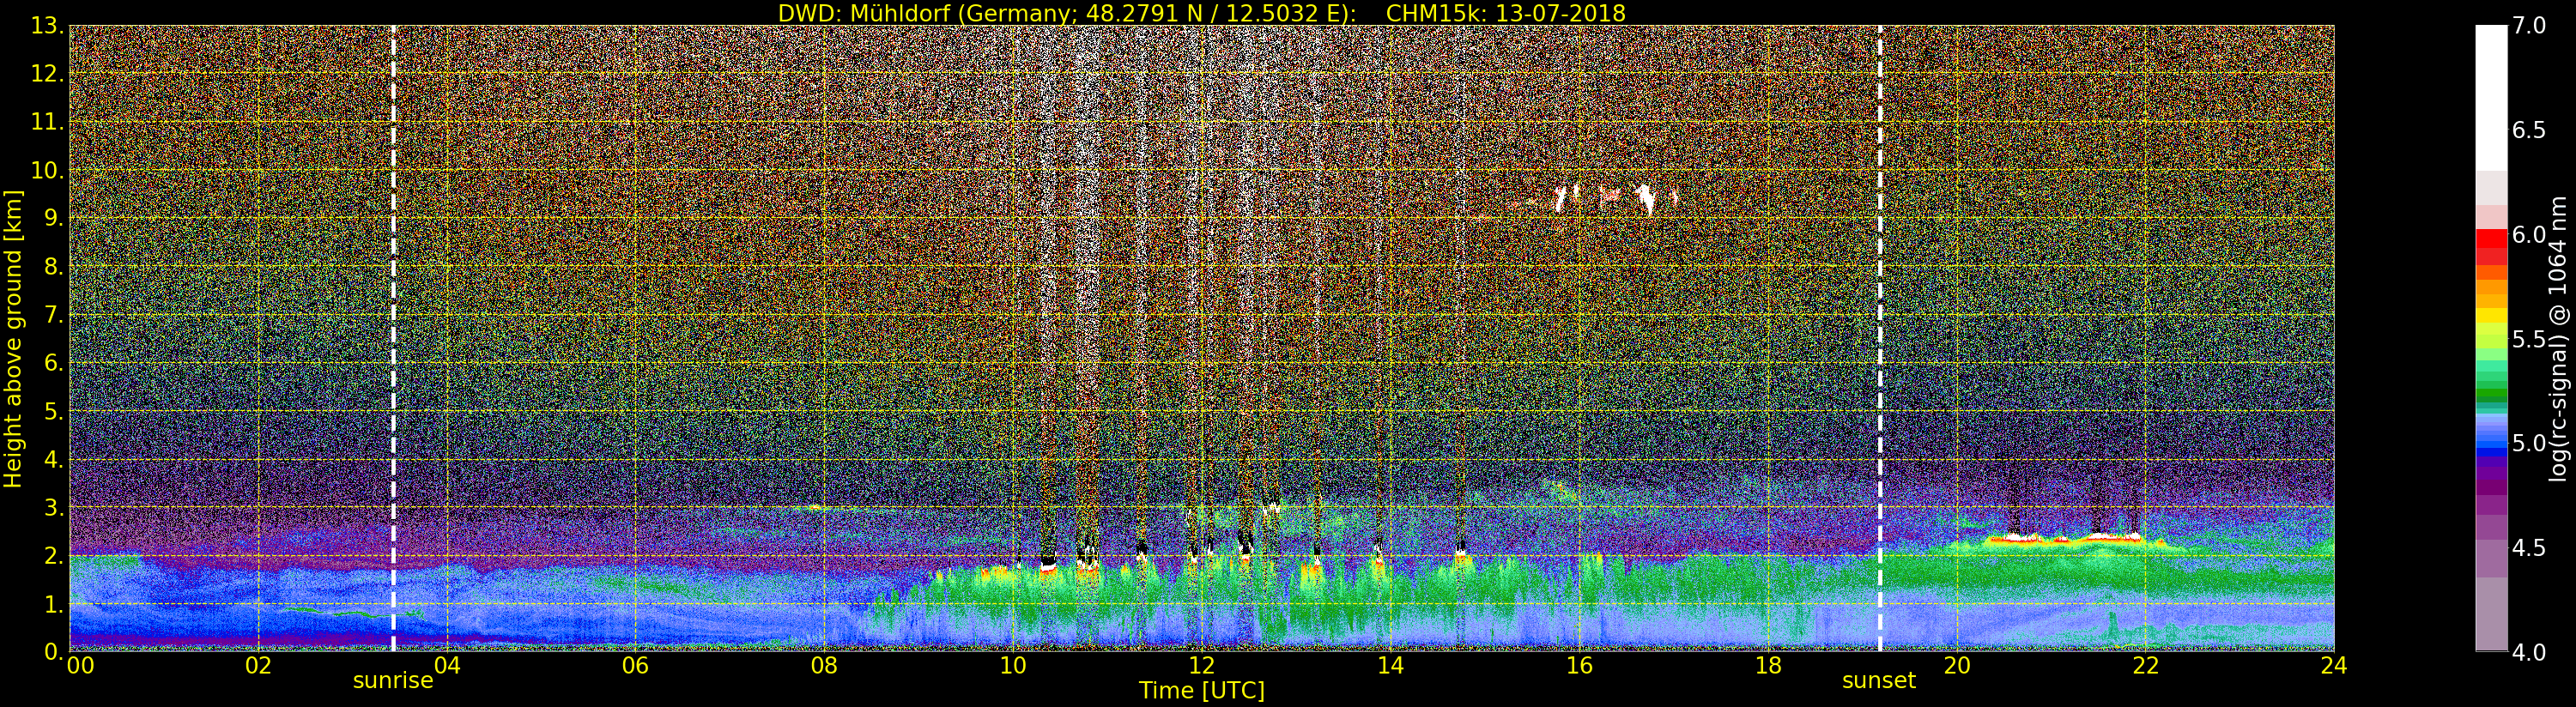The height and width of the screenshot is (707, 2576).
Task: Click the '8.' height tick label
Action: point(53,267)
